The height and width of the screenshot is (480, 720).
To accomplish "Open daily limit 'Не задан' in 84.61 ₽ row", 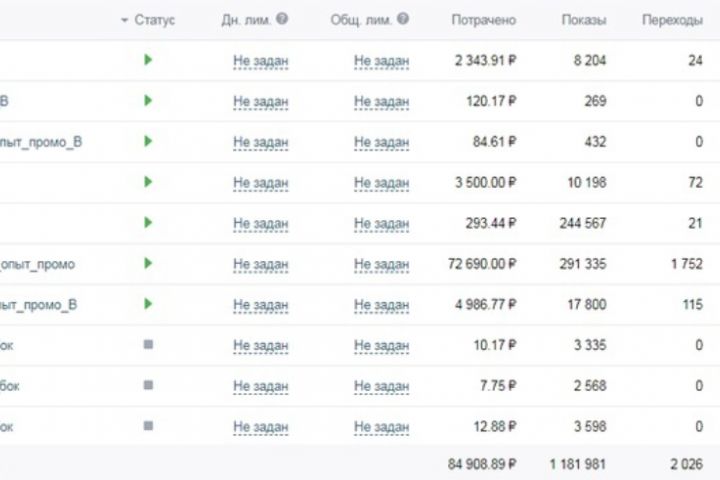I will pos(260,142).
